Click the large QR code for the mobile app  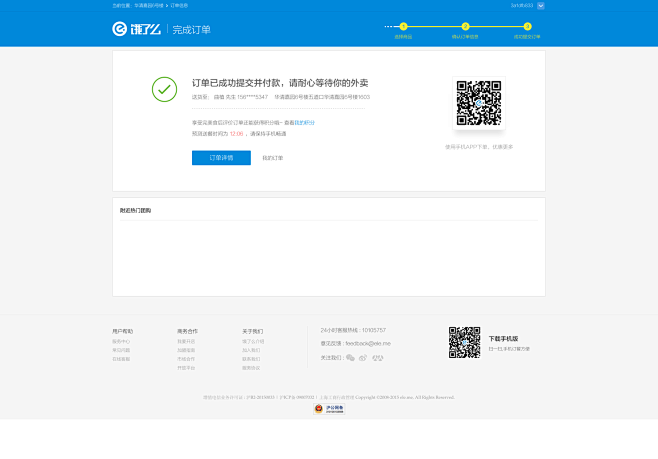(479, 103)
